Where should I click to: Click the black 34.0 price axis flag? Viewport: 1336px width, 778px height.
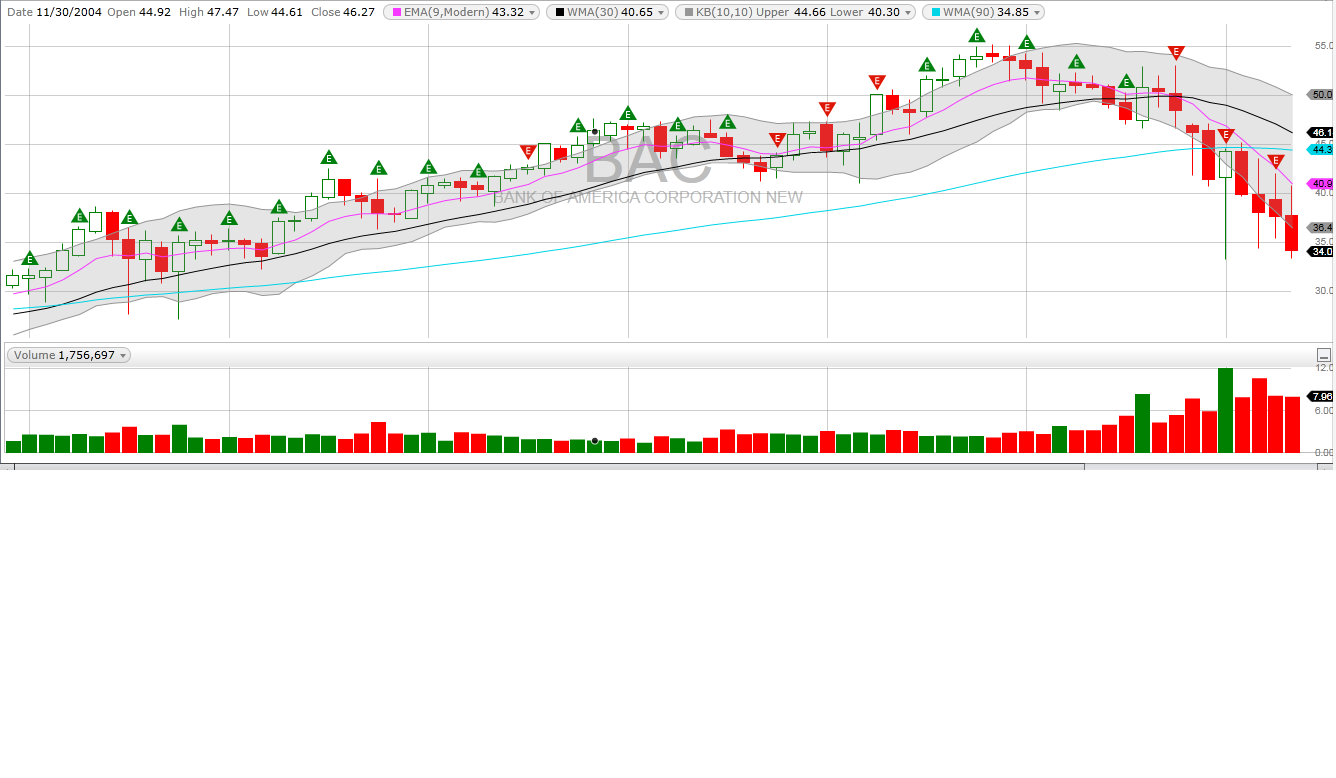[1321, 251]
